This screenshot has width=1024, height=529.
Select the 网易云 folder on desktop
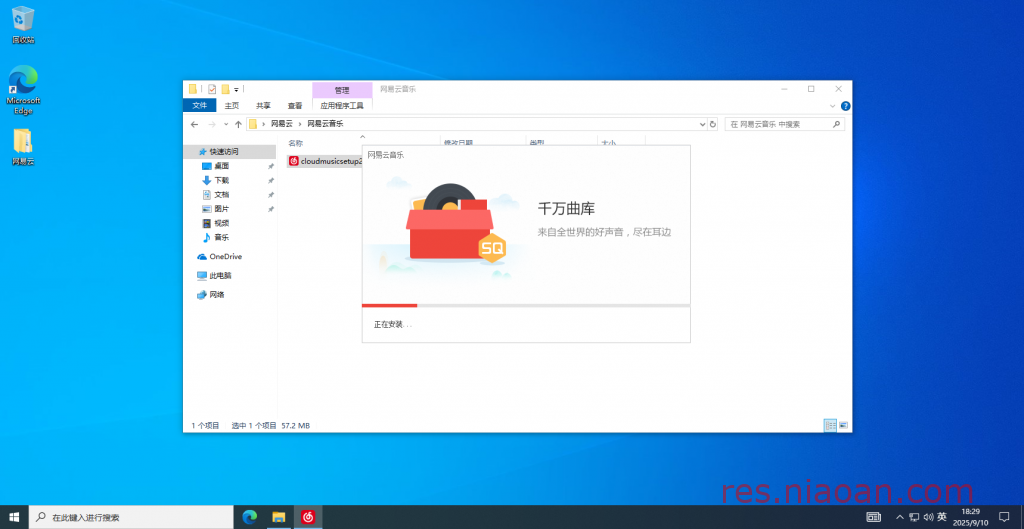[x=23, y=147]
